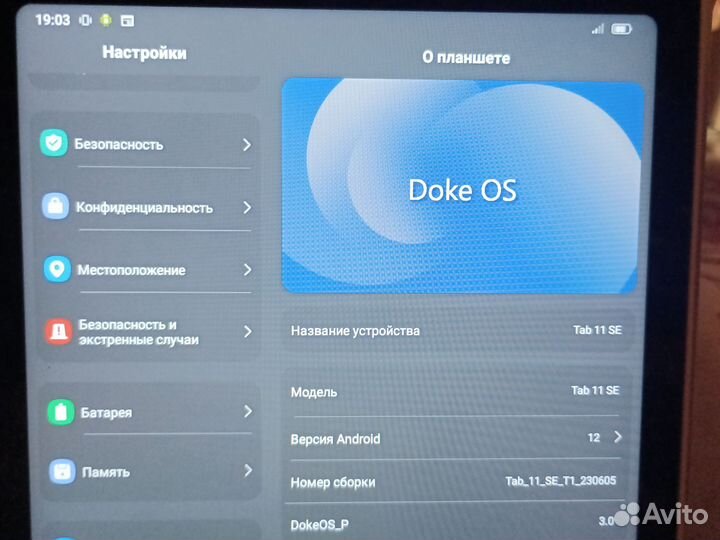Viewport: 720px width, 540px height.
Task: Open Безопасность и экстренные случаи
Action: (x=149, y=332)
